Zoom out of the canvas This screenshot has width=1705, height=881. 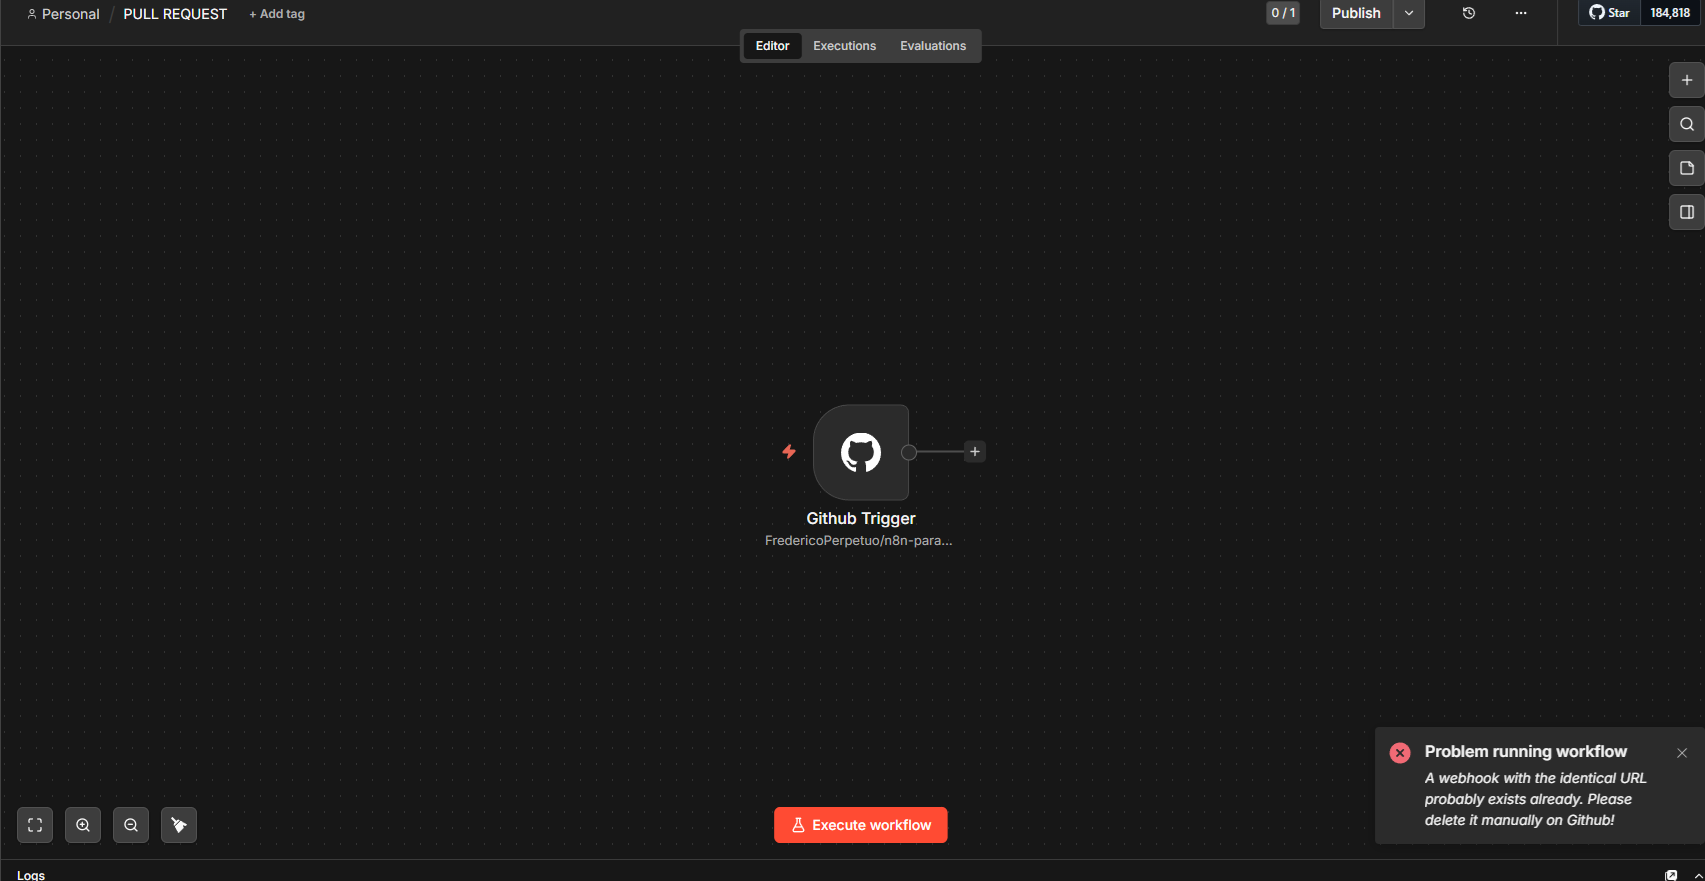point(131,825)
